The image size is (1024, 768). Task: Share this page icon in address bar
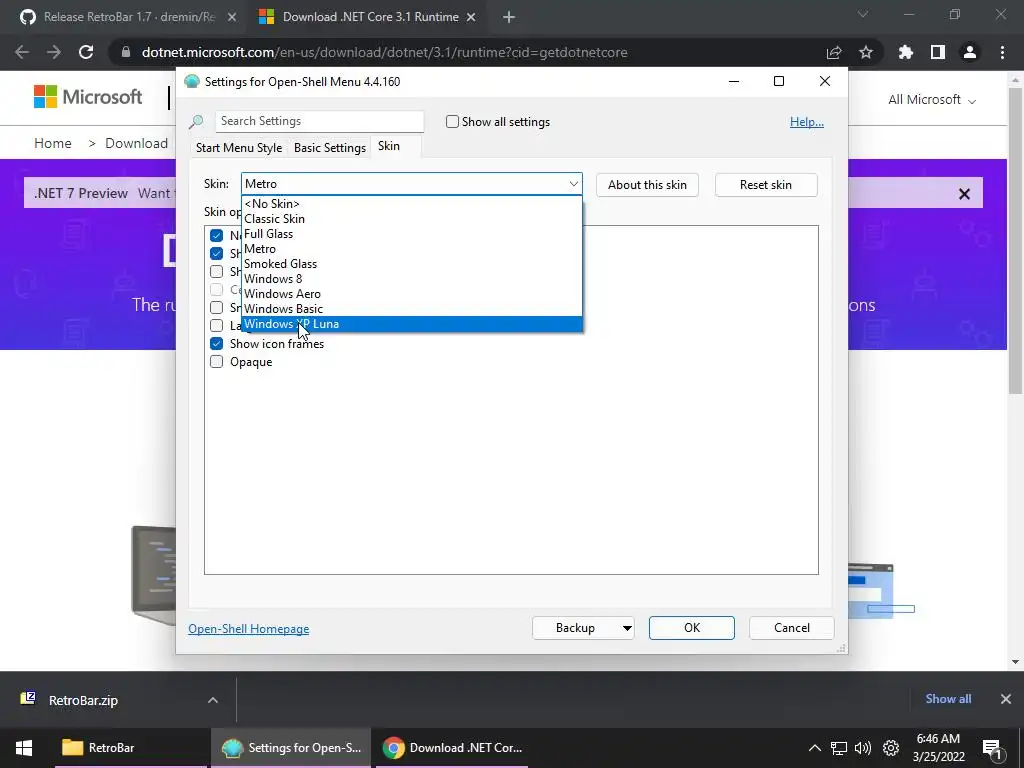[x=834, y=52]
